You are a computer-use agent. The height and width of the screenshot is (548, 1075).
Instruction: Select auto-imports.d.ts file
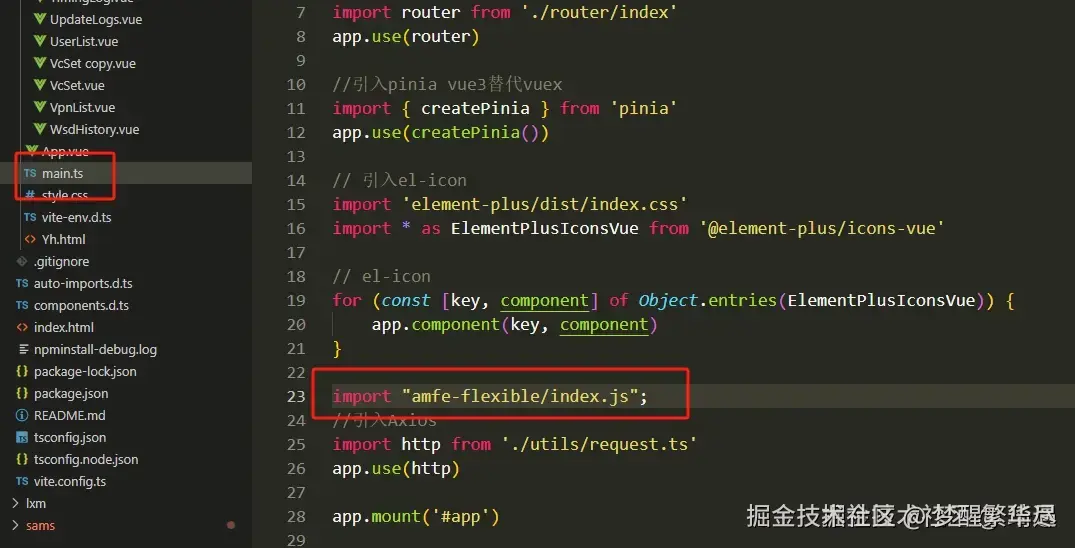pyautogui.click(x=83, y=283)
